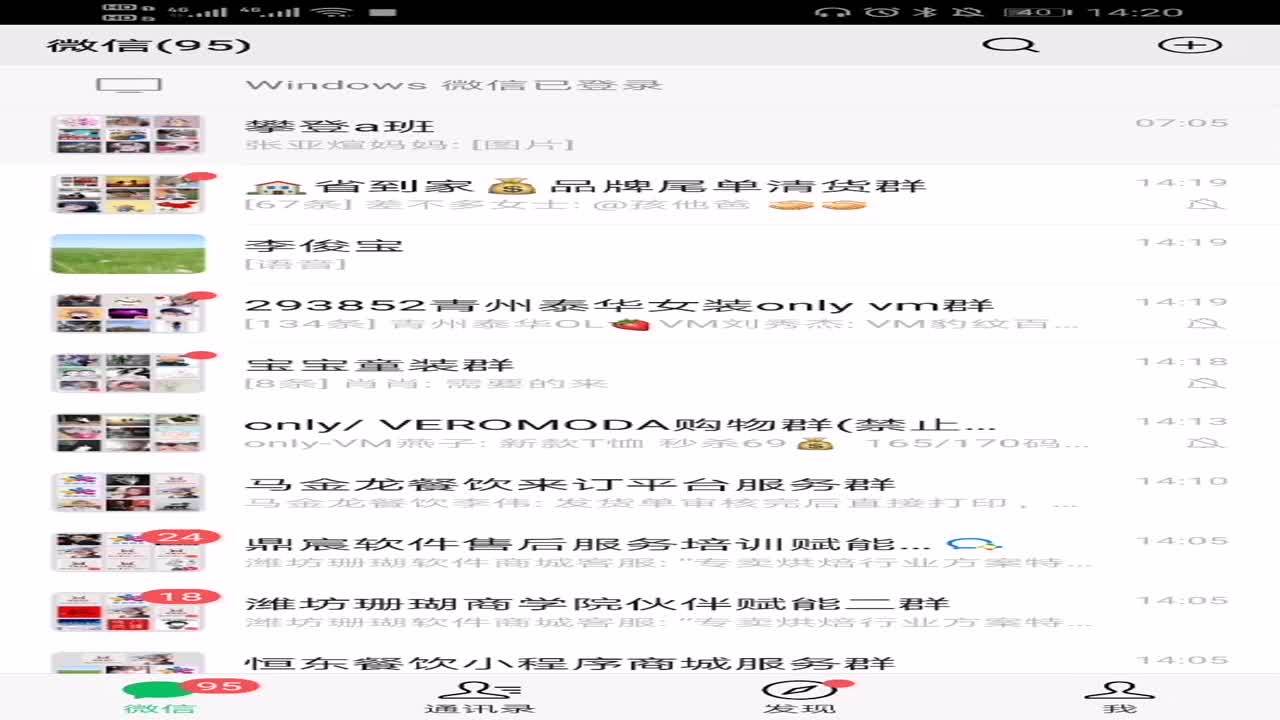Viewport: 1280px width, 720px height.
Task: Click the muted bell on 省到家 chat
Action: pos(1207,204)
